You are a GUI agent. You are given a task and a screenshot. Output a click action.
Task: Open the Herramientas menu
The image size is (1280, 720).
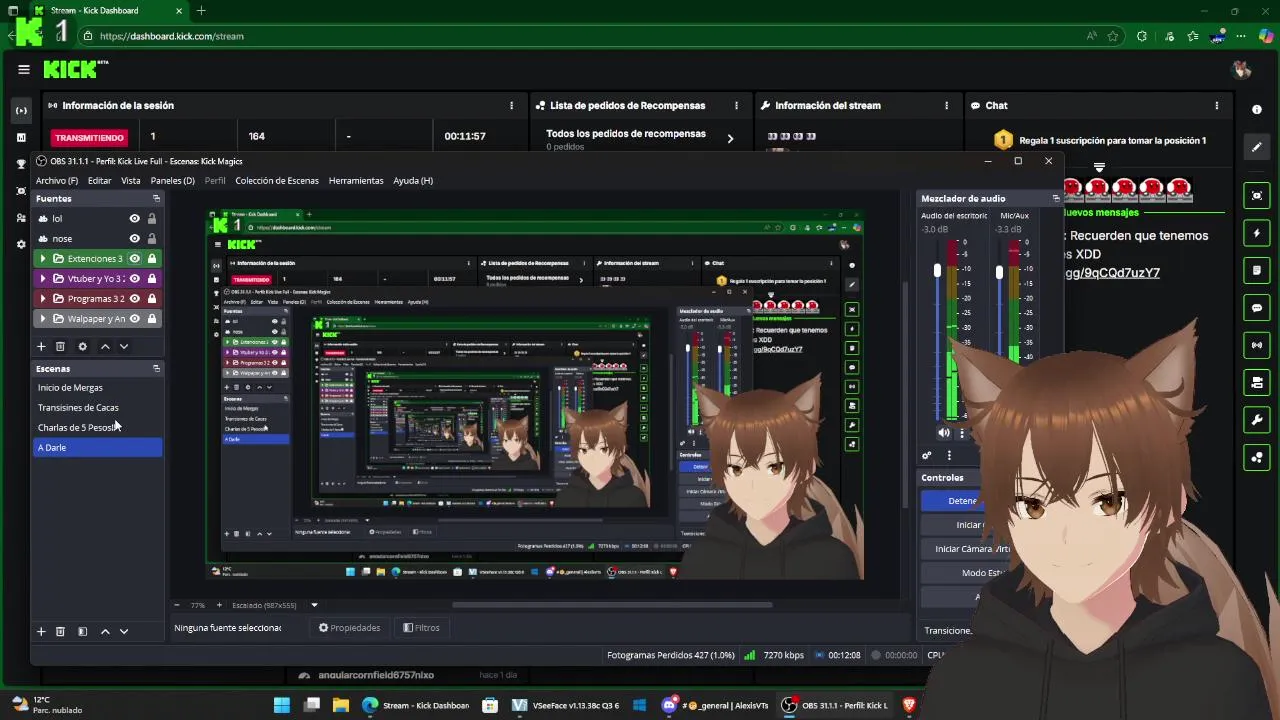[x=356, y=181]
